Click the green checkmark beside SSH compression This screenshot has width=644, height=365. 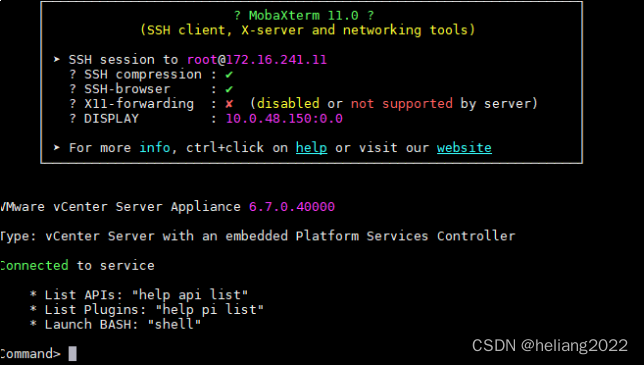click(229, 75)
